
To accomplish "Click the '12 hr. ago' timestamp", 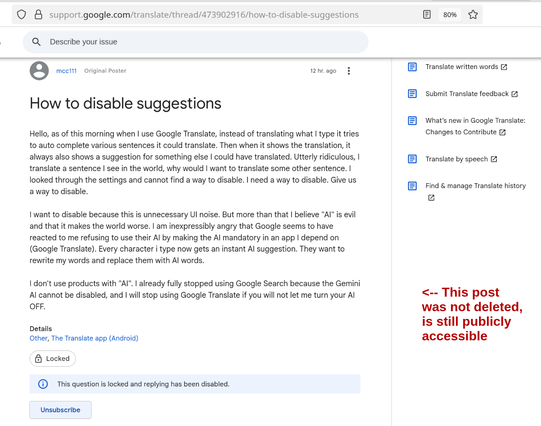I will (323, 71).
